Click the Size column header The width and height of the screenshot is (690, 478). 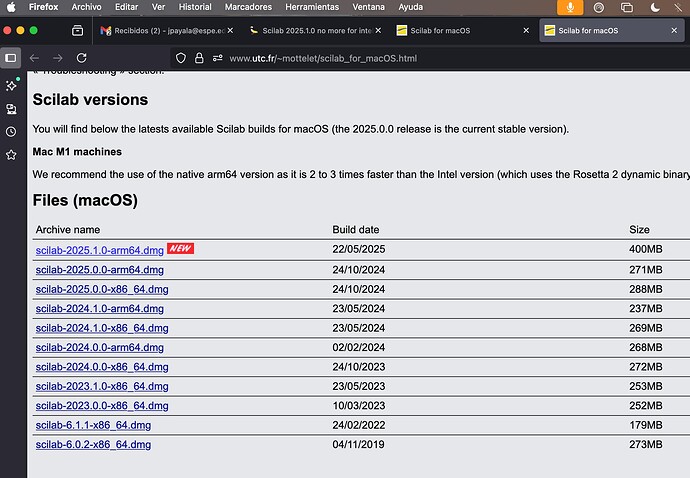tap(639, 230)
